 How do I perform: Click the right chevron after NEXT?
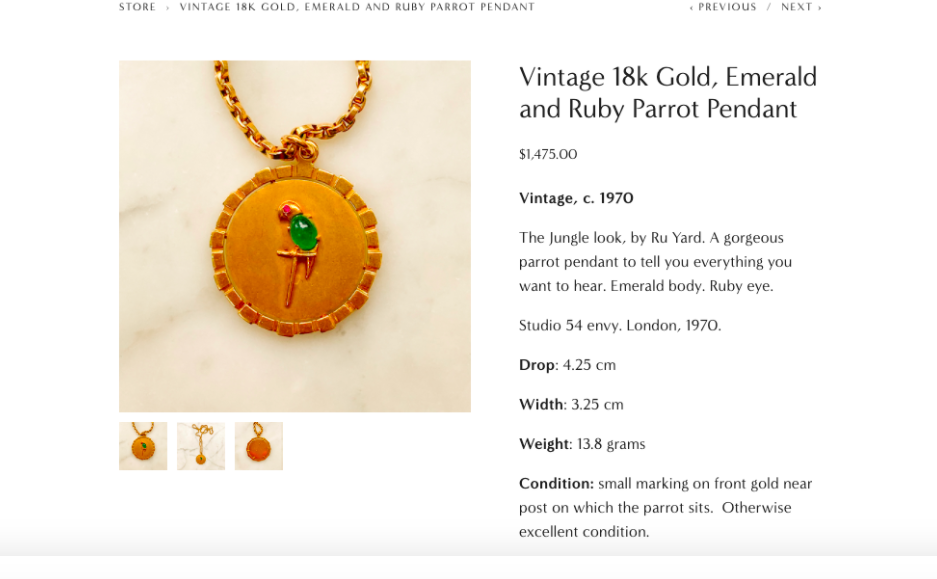tap(819, 8)
